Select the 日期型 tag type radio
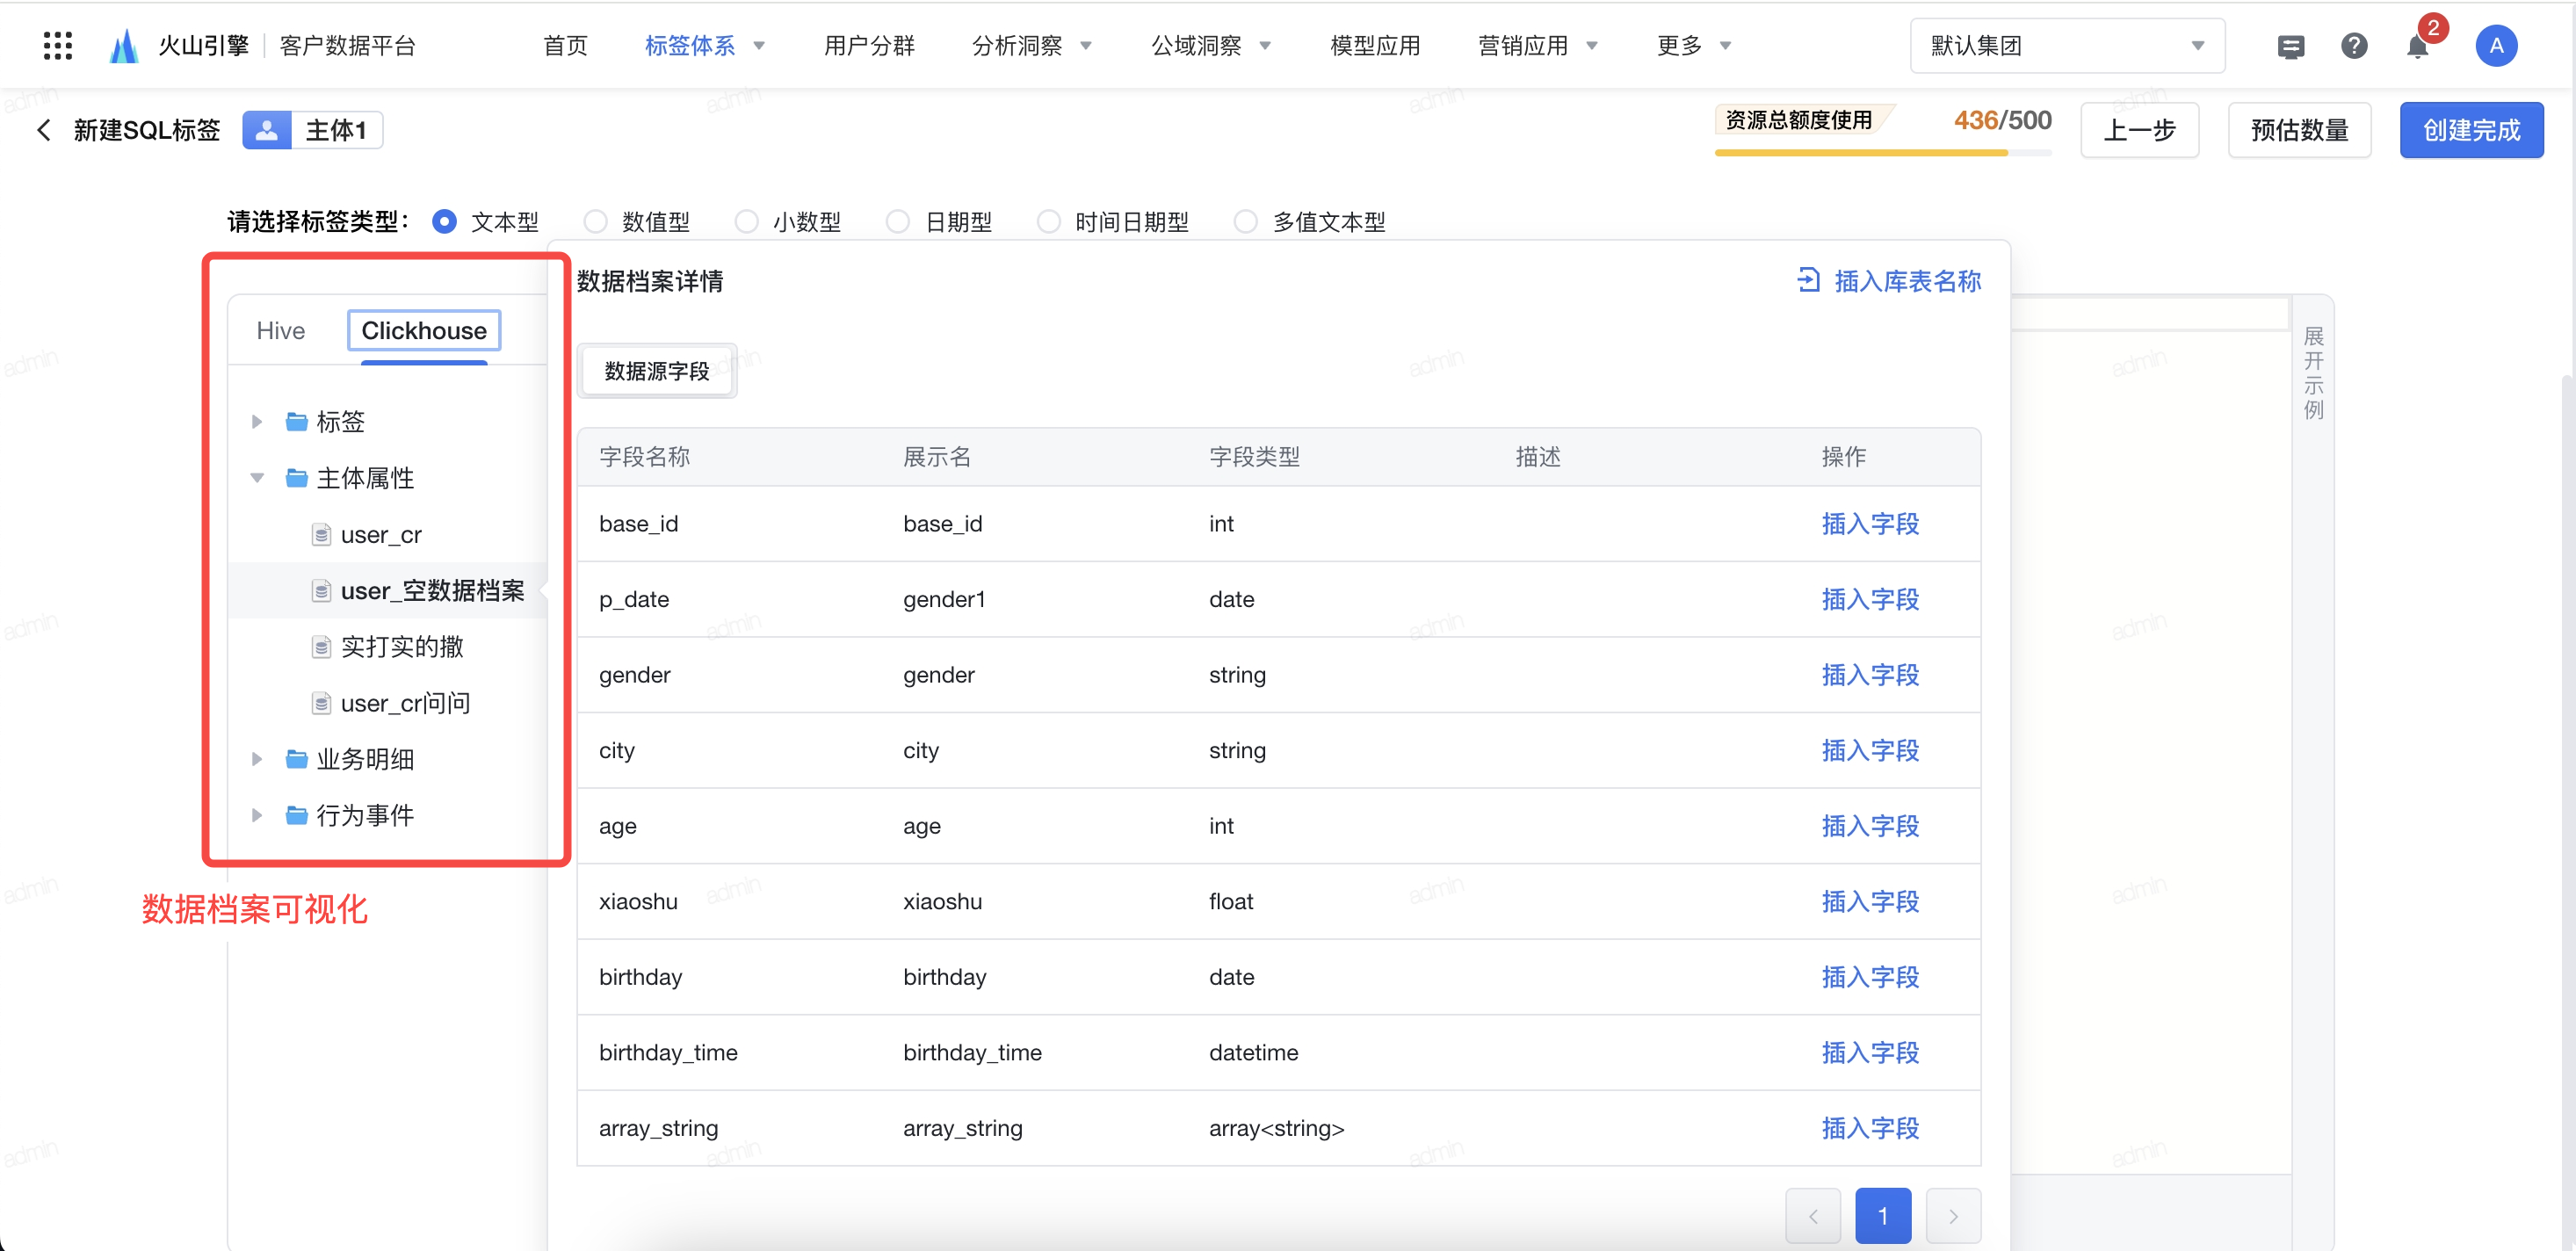The width and height of the screenshot is (2576, 1251). click(897, 221)
